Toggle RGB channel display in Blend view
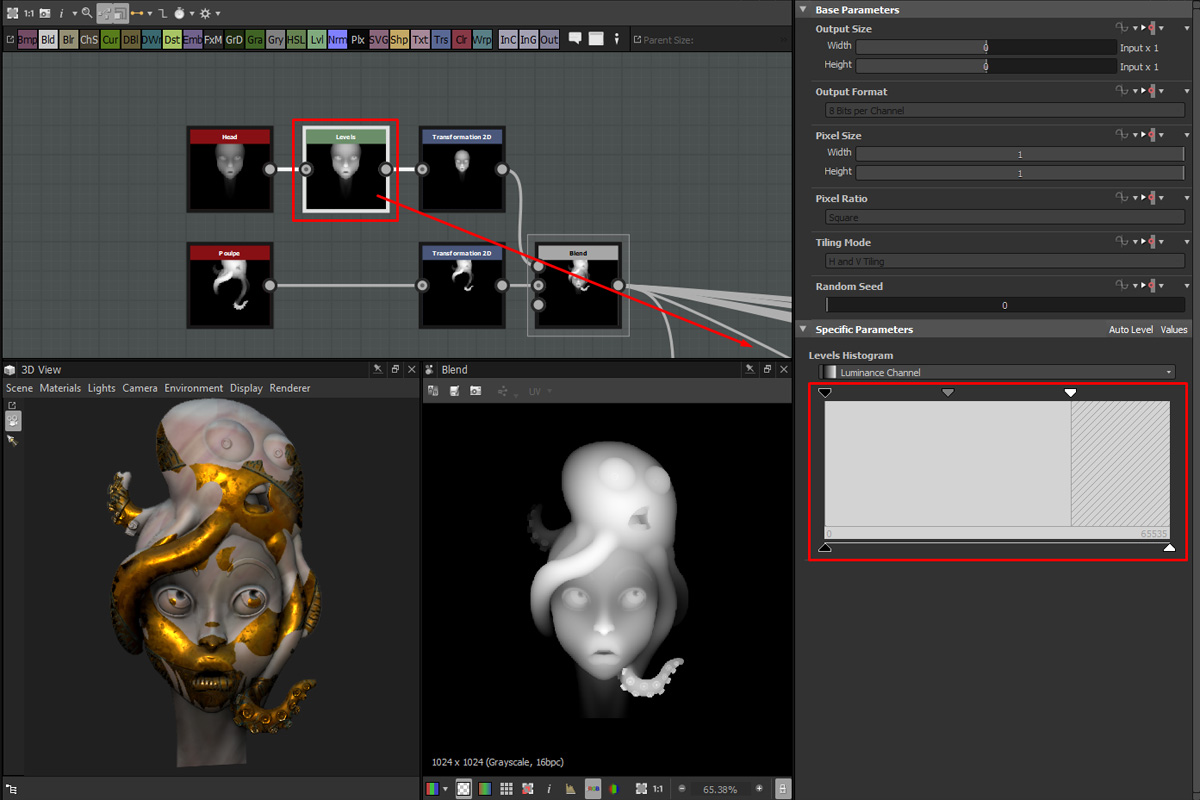Viewport: 1200px width, 800px height. coord(592,789)
